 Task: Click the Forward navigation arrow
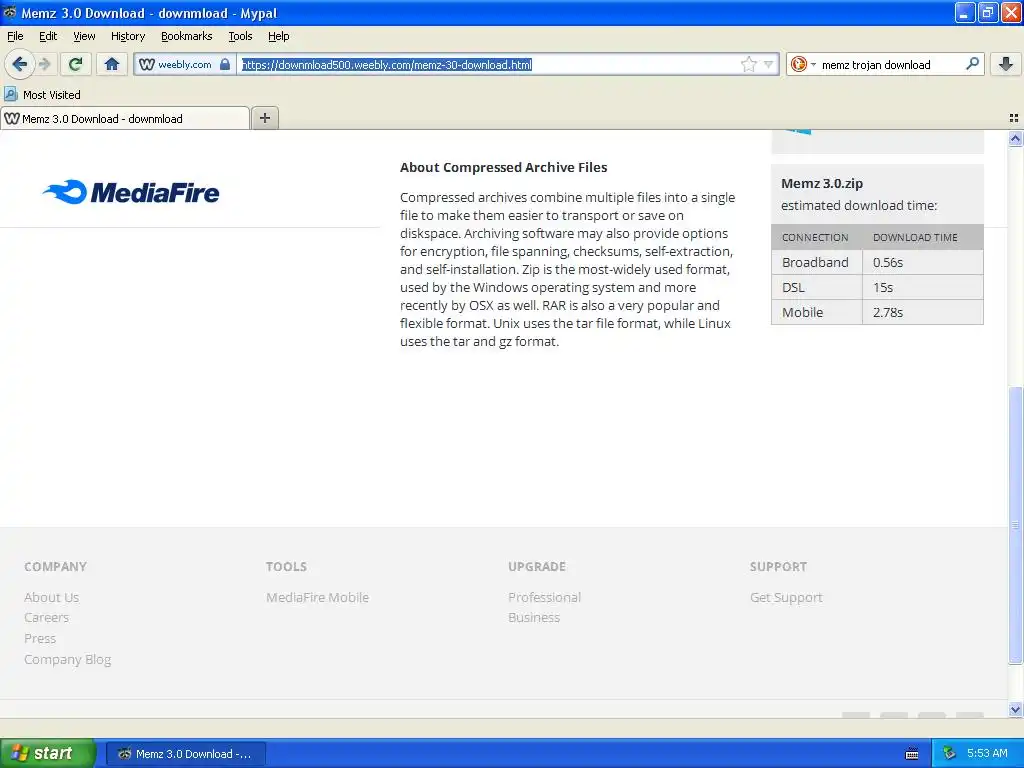(44, 64)
